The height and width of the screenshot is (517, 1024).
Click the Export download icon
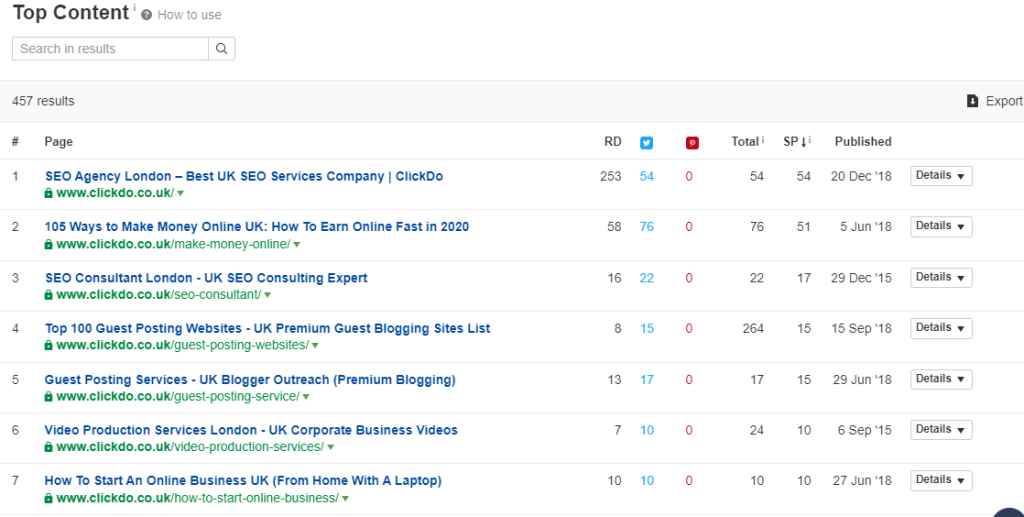coord(972,101)
